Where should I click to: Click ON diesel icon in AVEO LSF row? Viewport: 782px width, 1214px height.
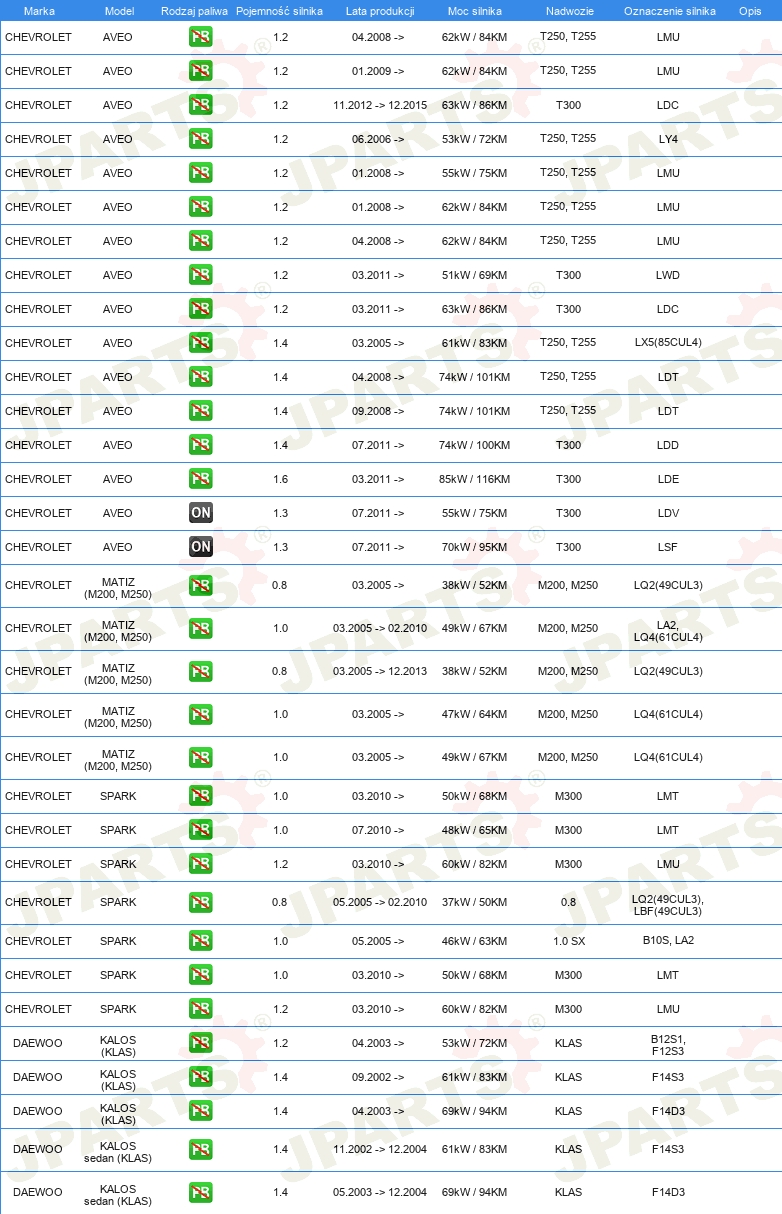(201, 547)
